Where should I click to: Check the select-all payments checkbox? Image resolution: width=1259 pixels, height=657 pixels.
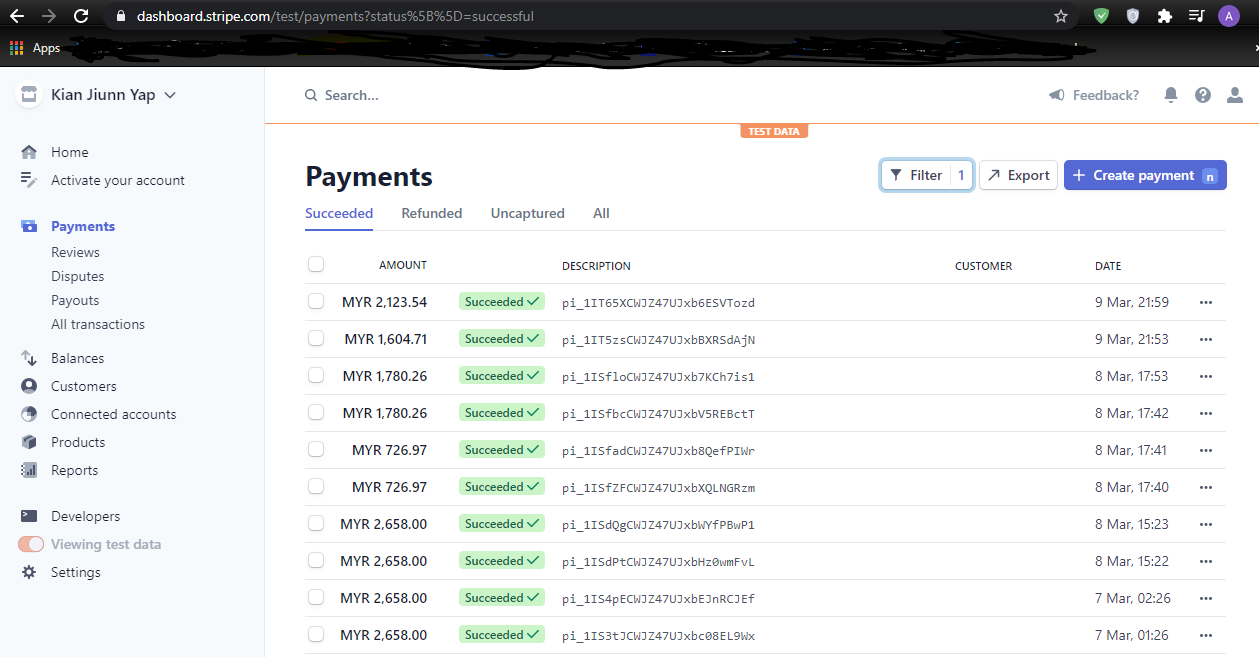coord(316,264)
